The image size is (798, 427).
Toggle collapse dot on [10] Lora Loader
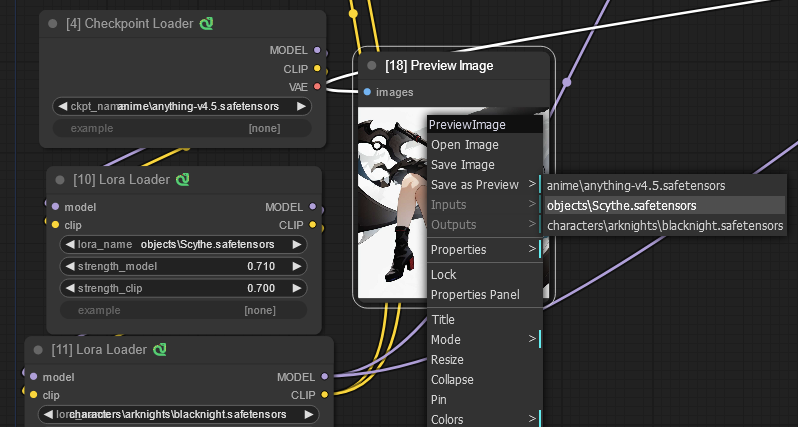(x=58, y=179)
